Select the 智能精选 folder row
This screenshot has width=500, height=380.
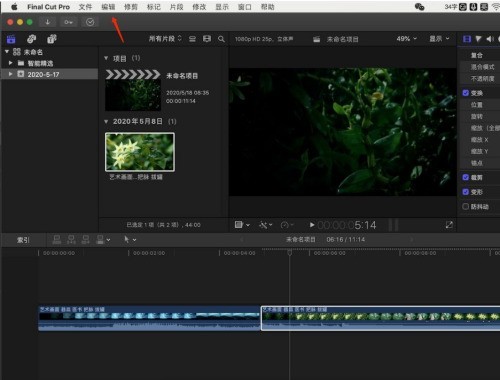tap(50, 63)
